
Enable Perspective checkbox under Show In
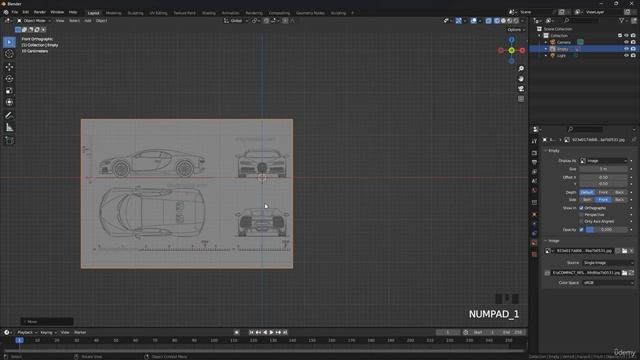click(581, 215)
